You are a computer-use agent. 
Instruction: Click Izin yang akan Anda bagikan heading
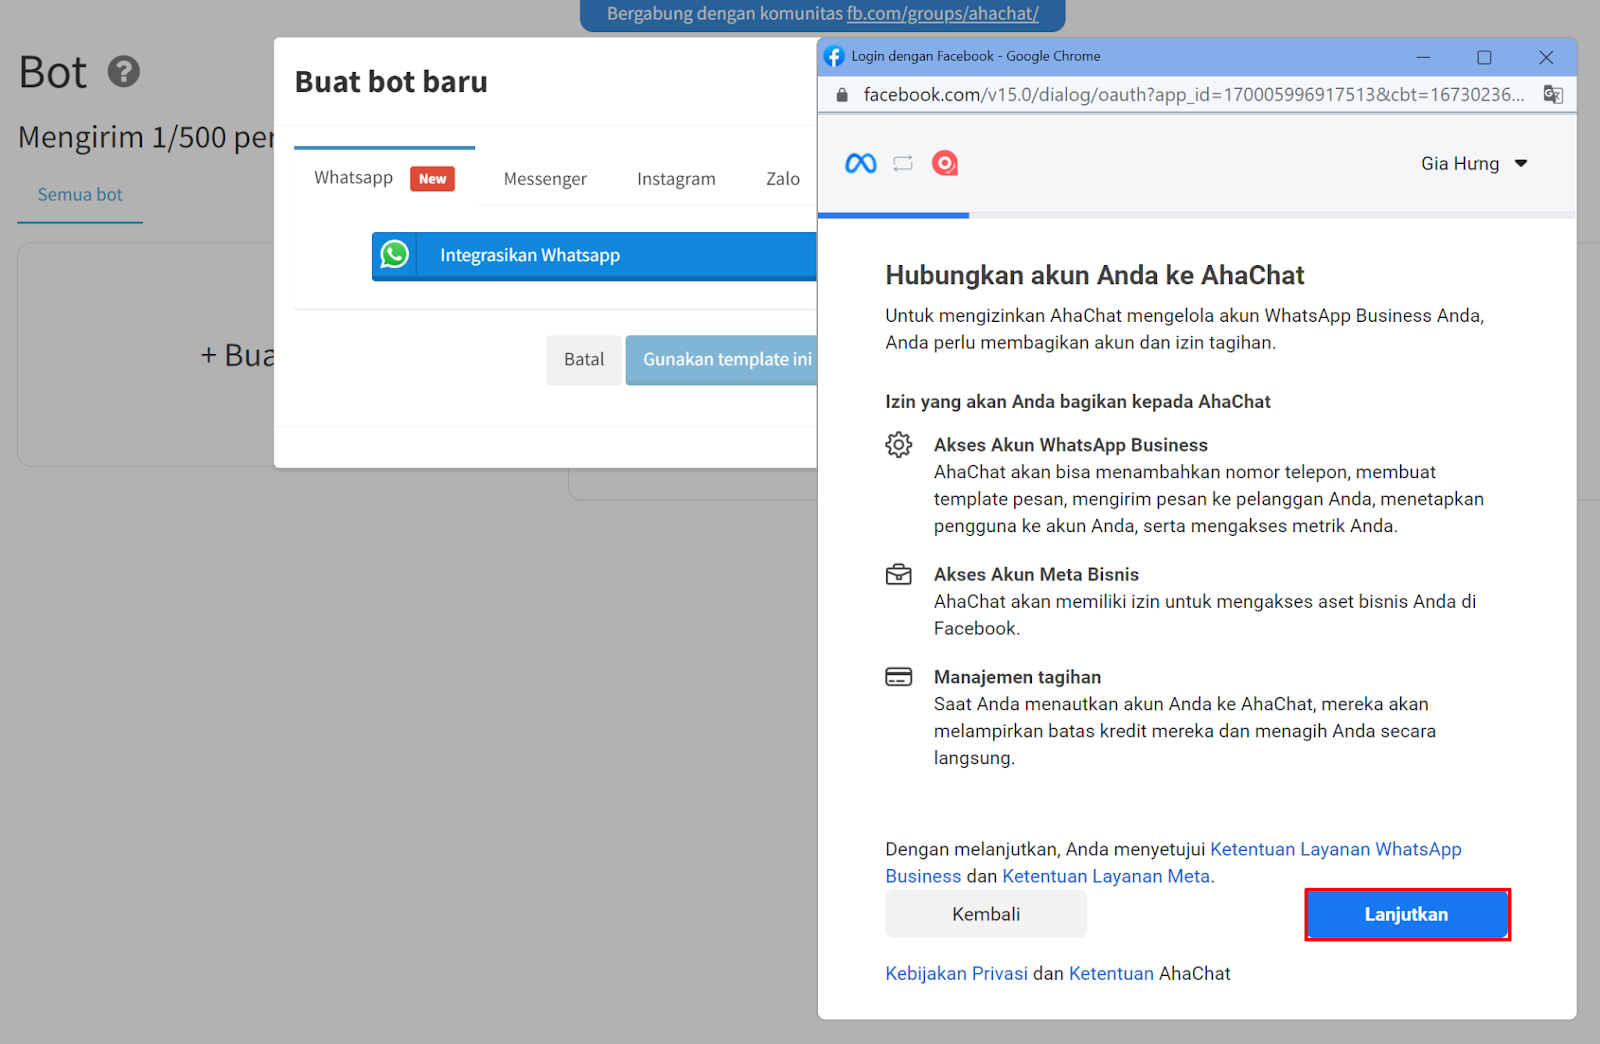click(x=1078, y=401)
